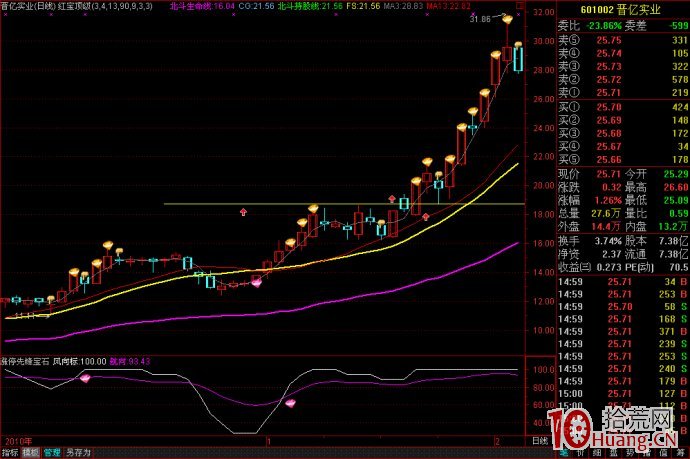Screen dimensions: 690x459
Task: Switch to the 筹 tab in the quote panel
Action: 681,453
